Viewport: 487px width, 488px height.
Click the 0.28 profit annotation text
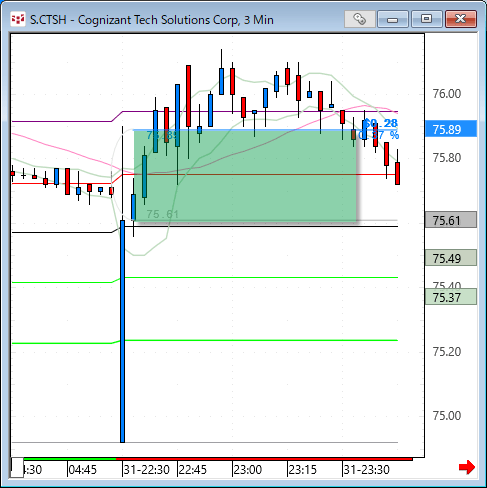[x=381, y=123]
